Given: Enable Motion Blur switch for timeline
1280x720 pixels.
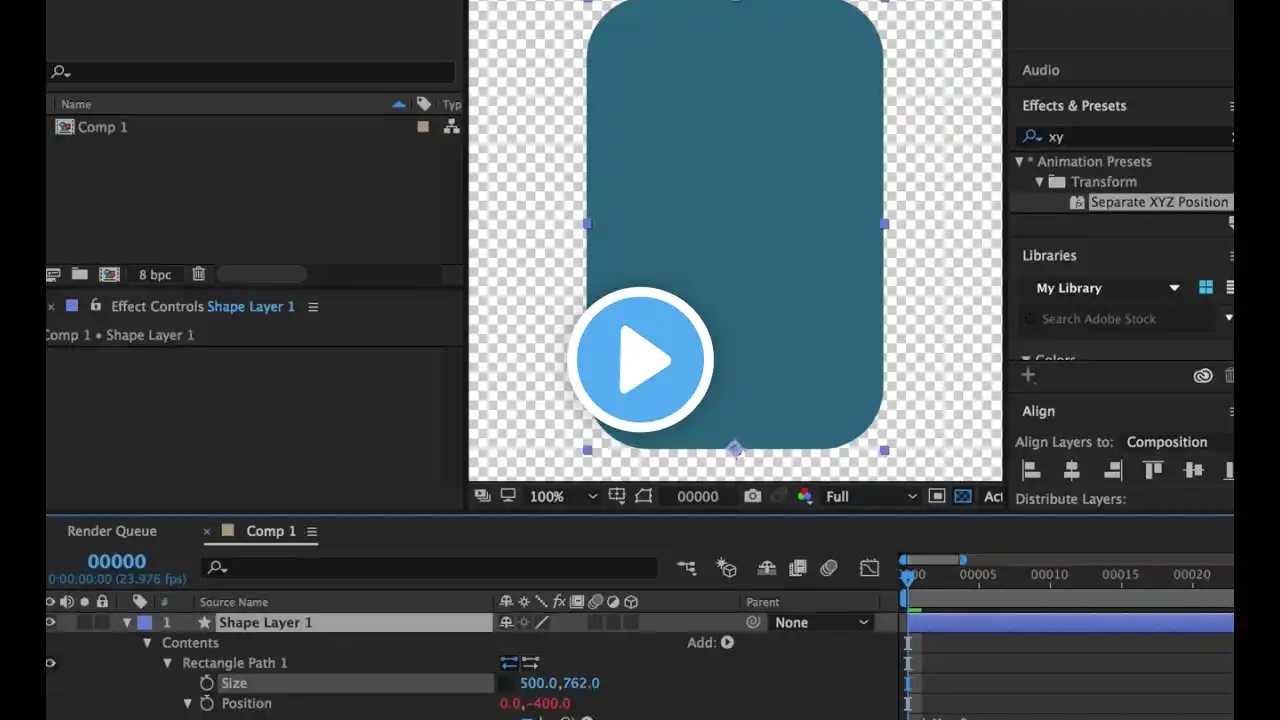Looking at the screenshot, I should point(828,568).
